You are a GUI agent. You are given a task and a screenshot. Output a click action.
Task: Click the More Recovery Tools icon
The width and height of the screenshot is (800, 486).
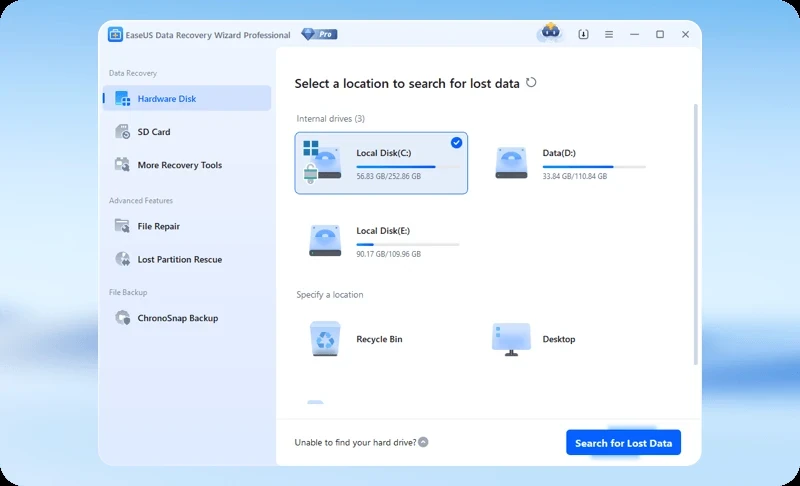tap(122, 165)
